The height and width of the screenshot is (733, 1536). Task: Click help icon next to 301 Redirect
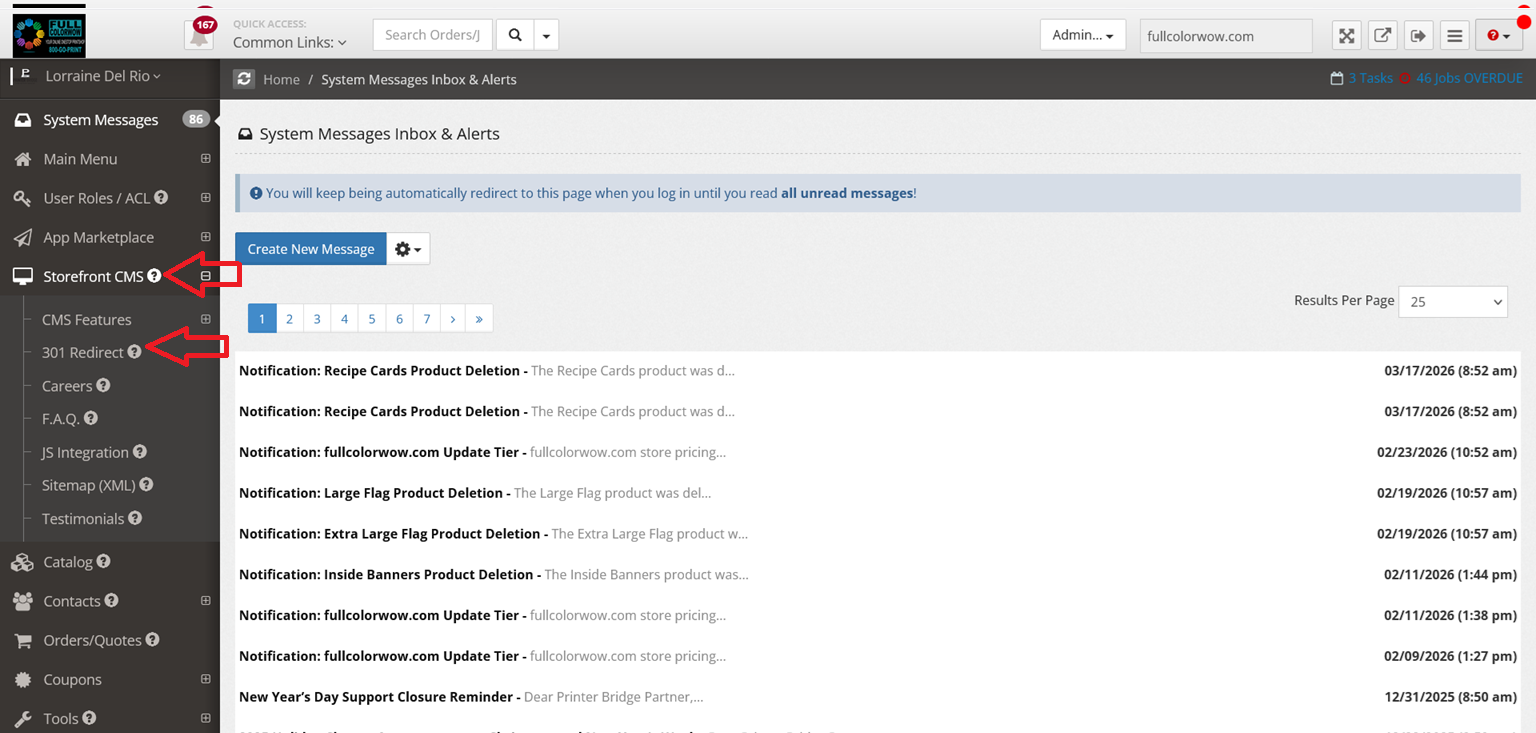(135, 352)
